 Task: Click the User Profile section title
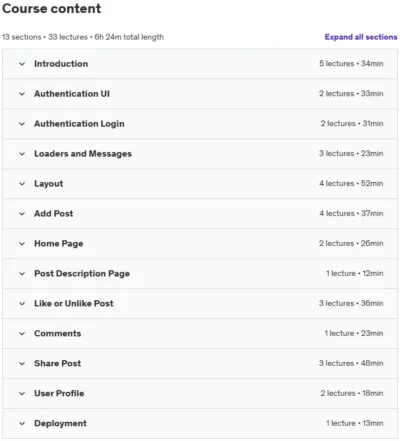click(59, 393)
